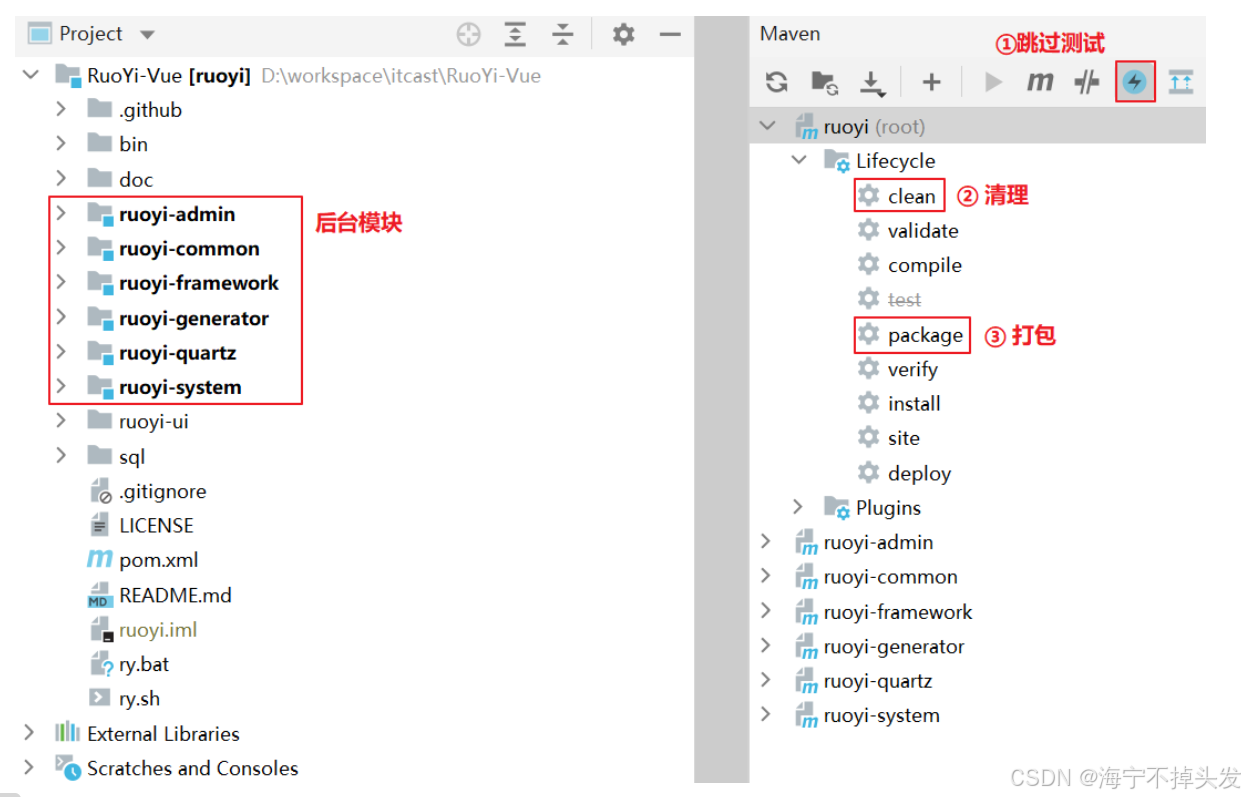
Task: Click the Execute Maven Goal 'm' icon
Action: [1040, 82]
